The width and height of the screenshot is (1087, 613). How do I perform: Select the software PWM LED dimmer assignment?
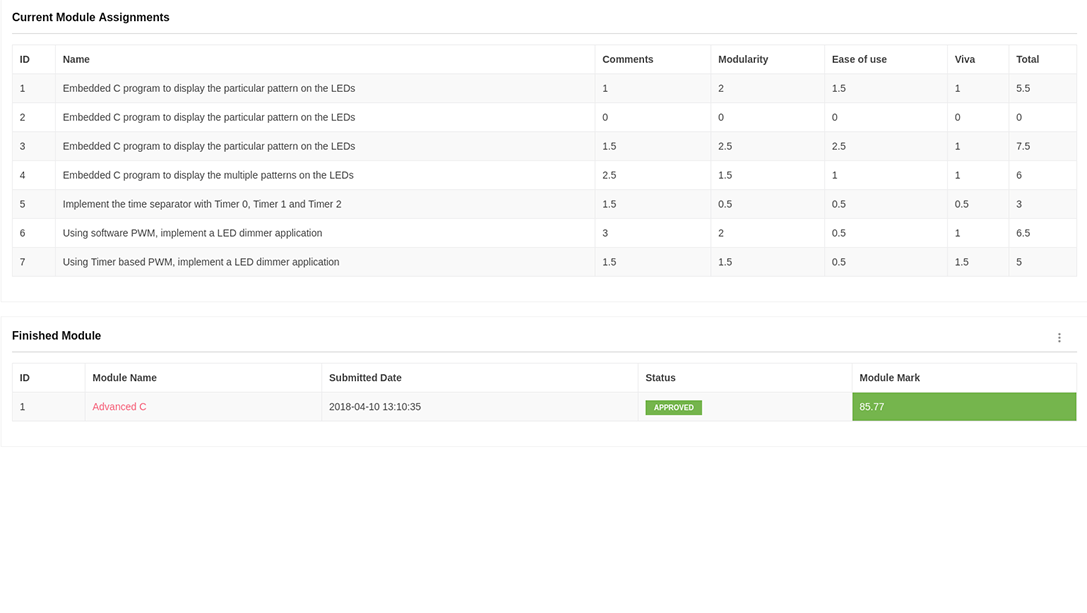click(192, 233)
